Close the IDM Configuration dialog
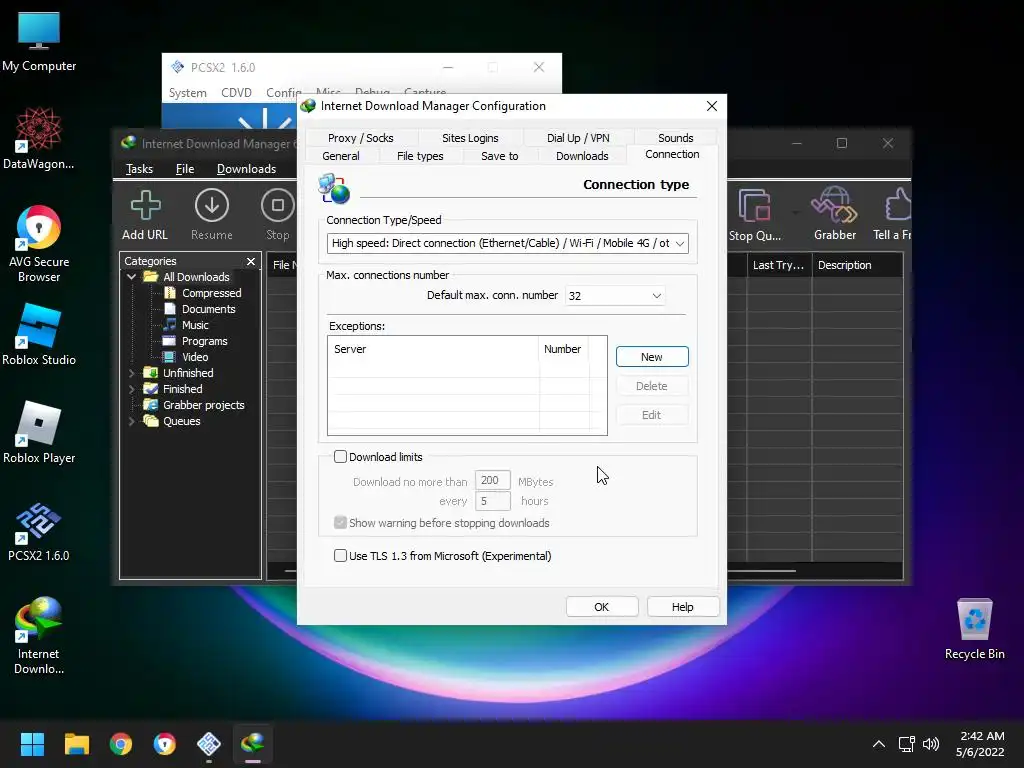1024x768 pixels. (x=712, y=106)
